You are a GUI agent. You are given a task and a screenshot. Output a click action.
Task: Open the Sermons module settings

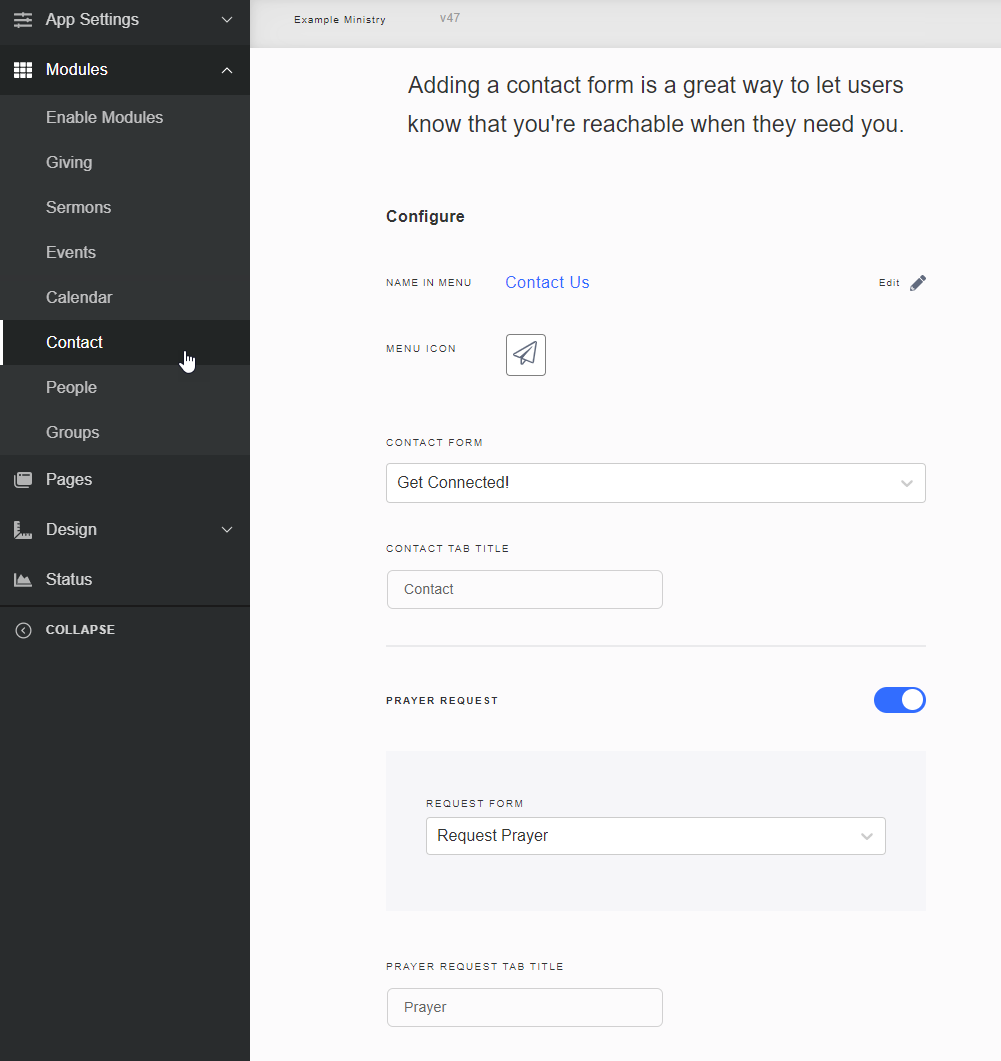point(78,207)
